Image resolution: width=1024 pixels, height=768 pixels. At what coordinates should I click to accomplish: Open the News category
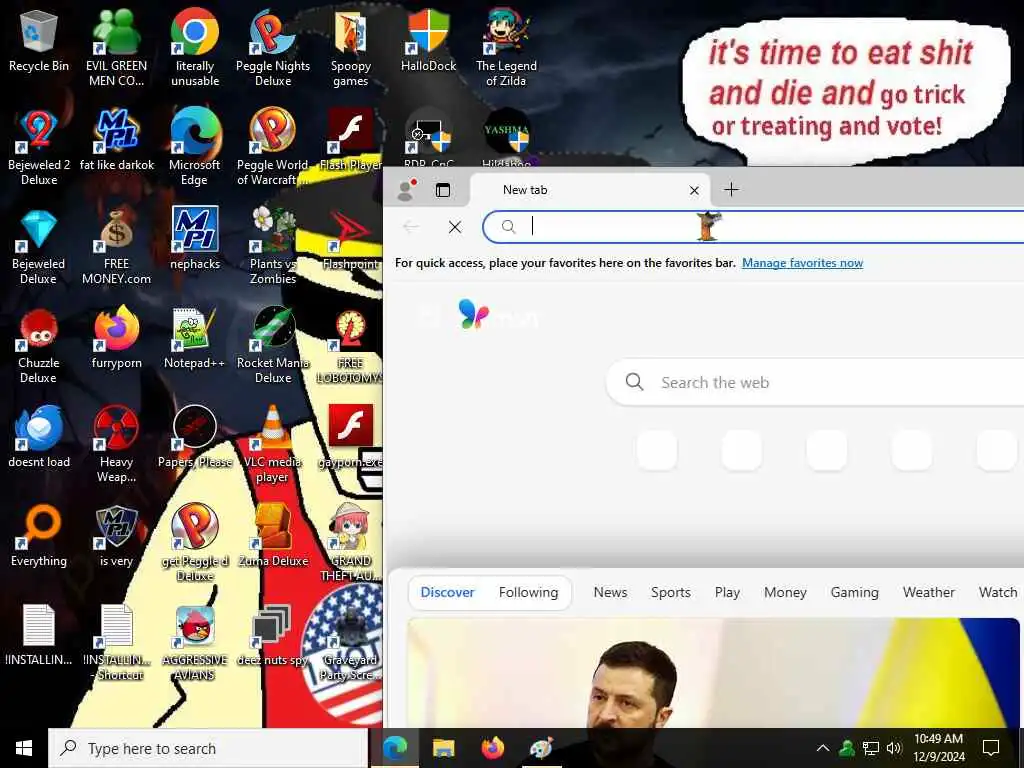click(610, 592)
